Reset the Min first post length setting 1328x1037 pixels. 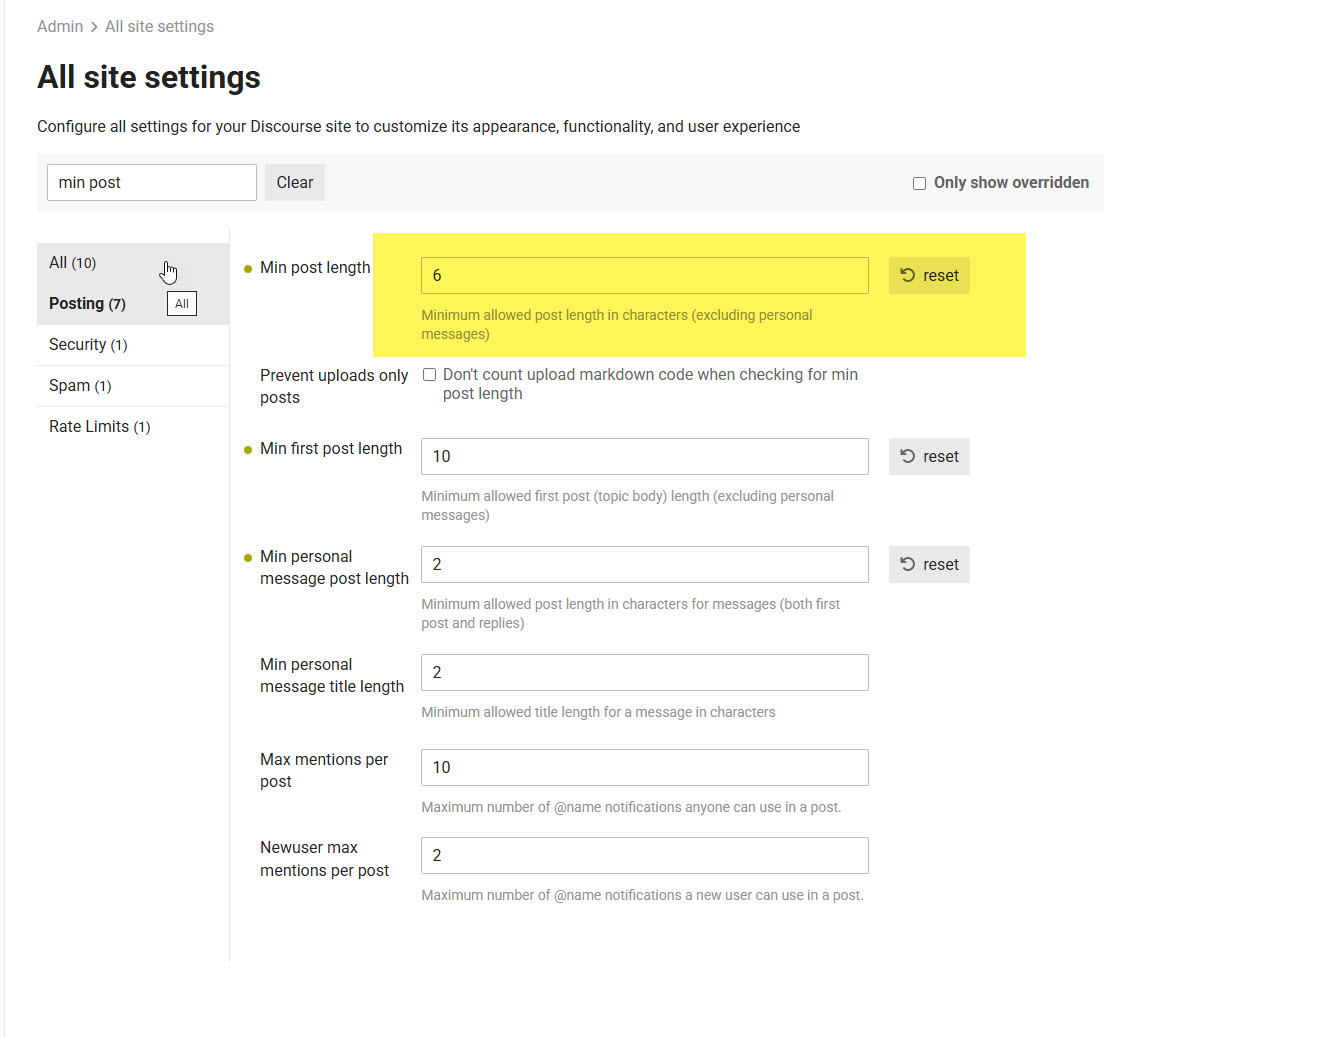(929, 457)
